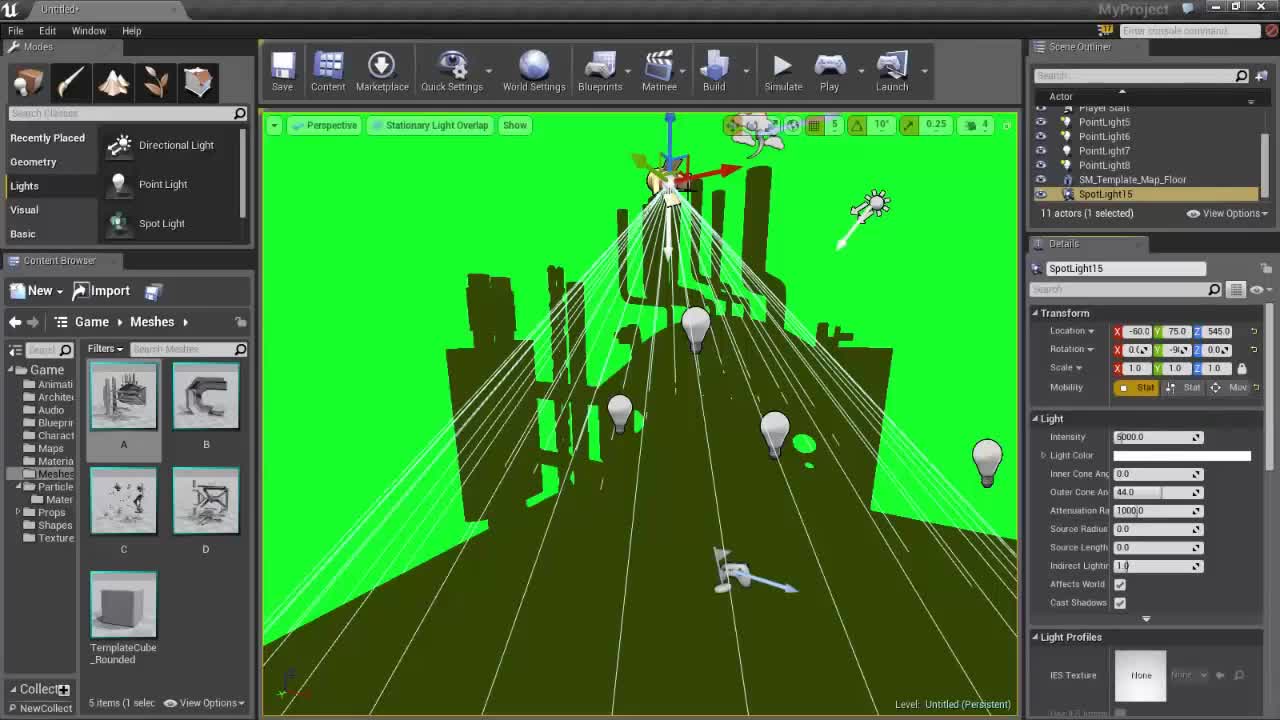Select TemplateCube_Rounded mesh thumbnail
Image resolution: width=1280 pixels, height=720 pixels.
pos(124,605)
